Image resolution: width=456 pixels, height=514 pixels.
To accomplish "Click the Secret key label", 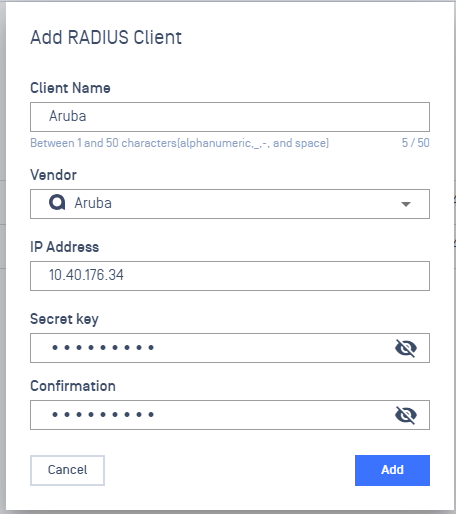I will tap(64, 319).
